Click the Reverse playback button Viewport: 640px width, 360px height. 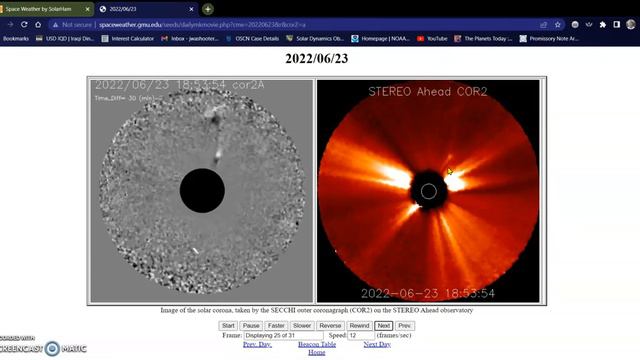(330, 326)
